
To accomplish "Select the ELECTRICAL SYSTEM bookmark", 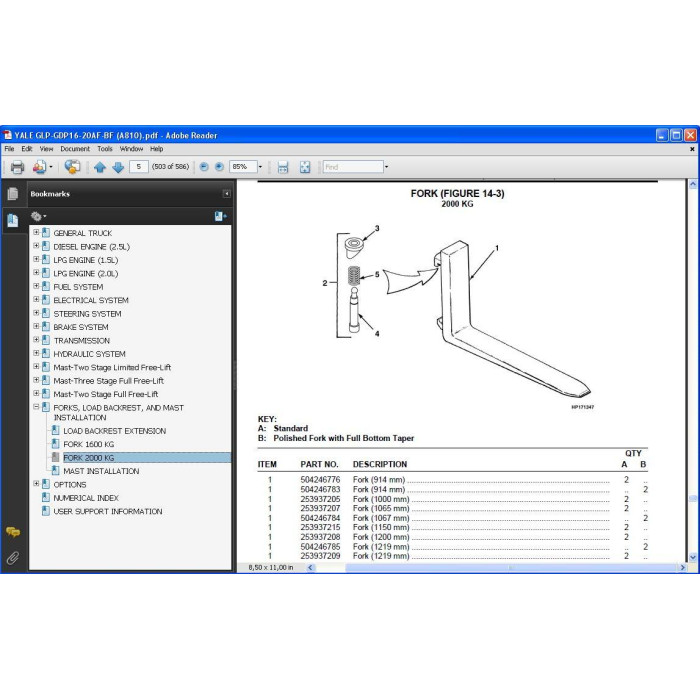I will pyautogui.click(x=91, y=300).
